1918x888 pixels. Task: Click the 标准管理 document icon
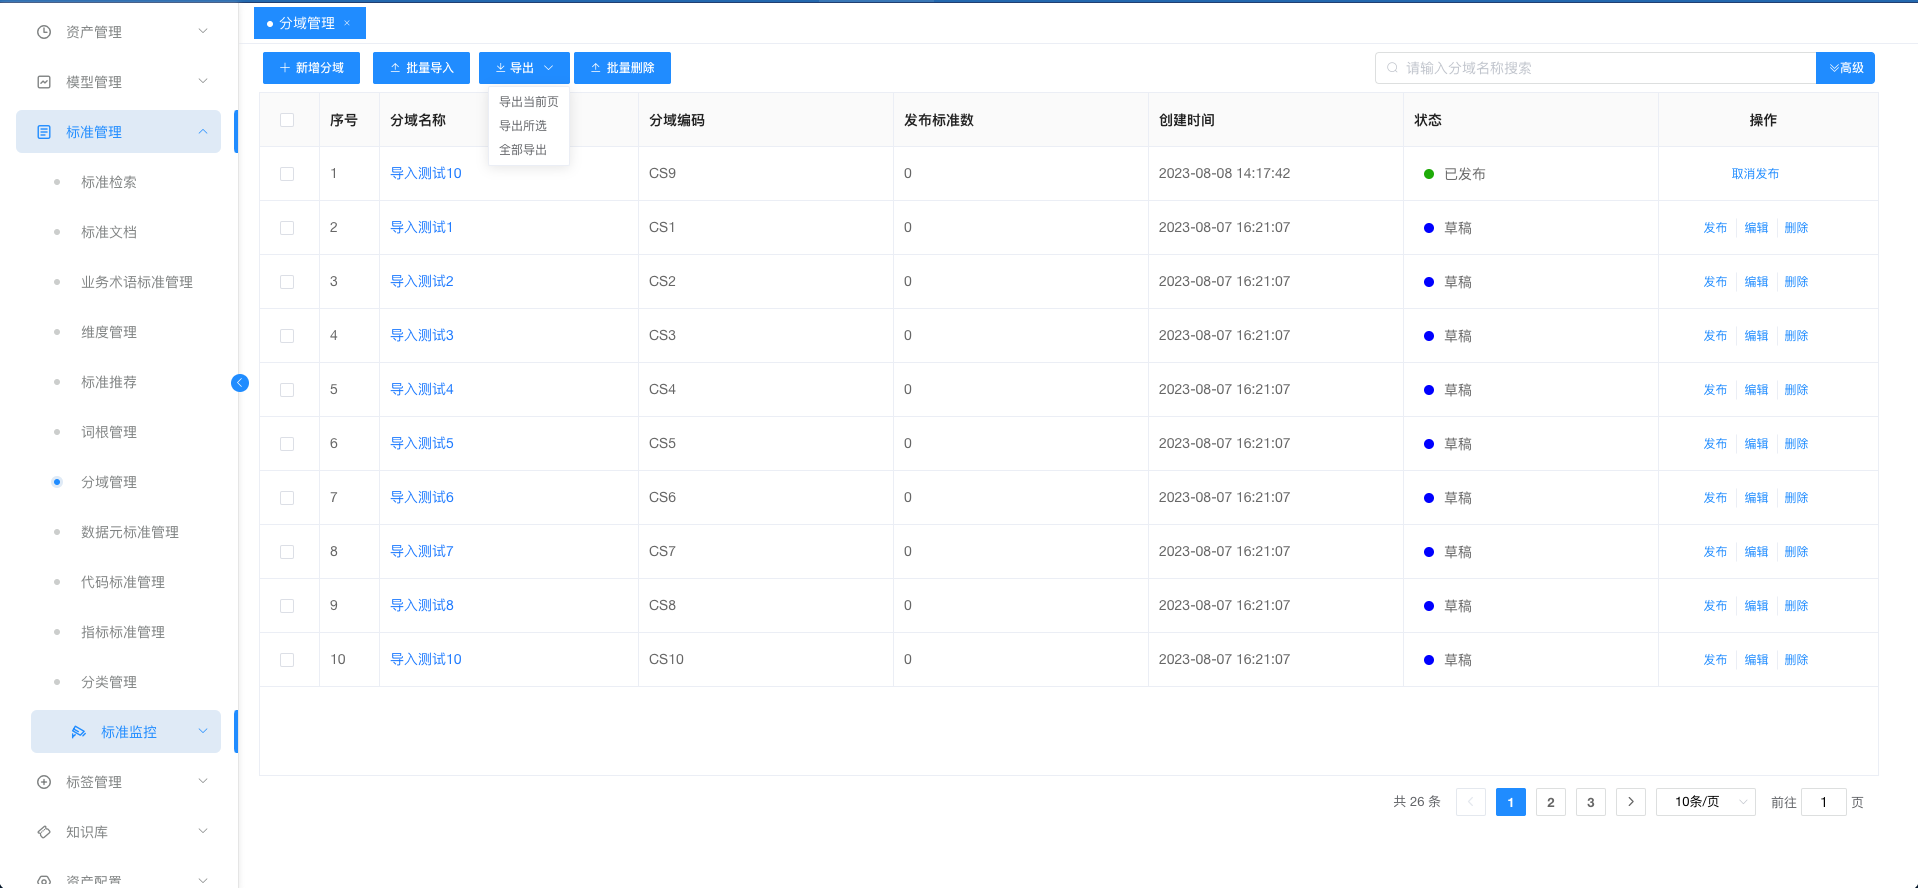44,132
